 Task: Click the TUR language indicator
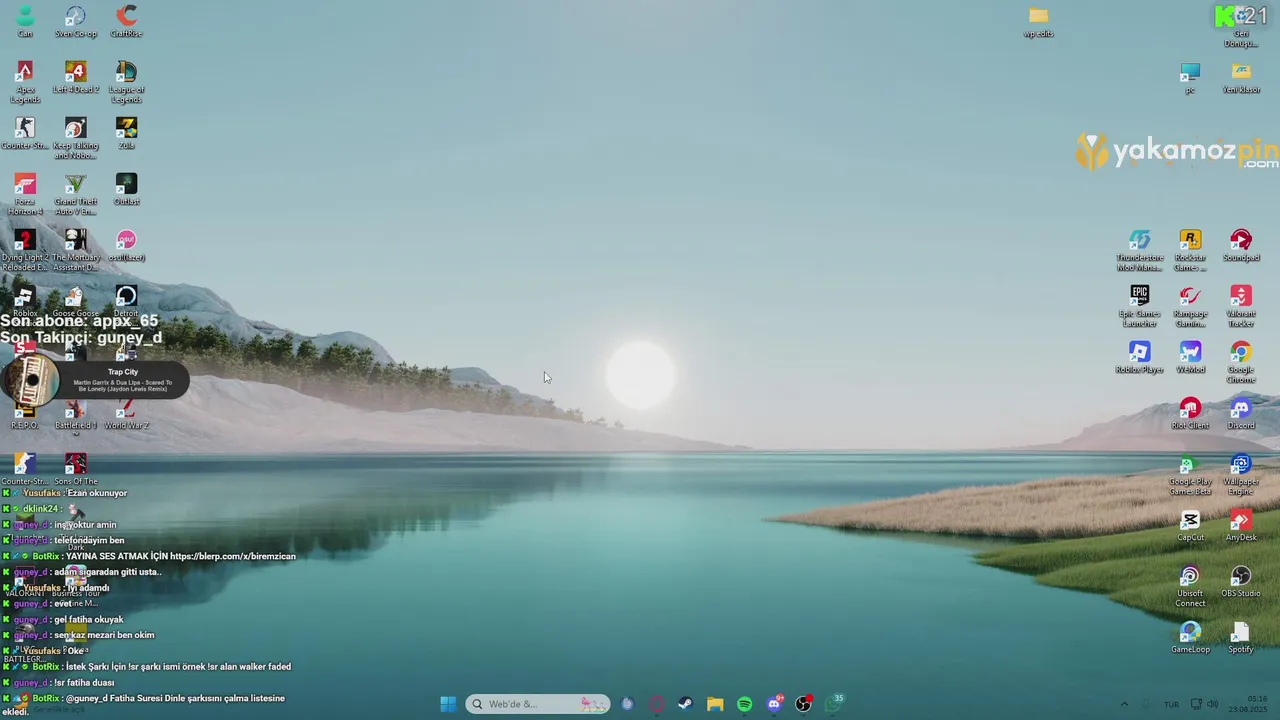pos(1171,704)
